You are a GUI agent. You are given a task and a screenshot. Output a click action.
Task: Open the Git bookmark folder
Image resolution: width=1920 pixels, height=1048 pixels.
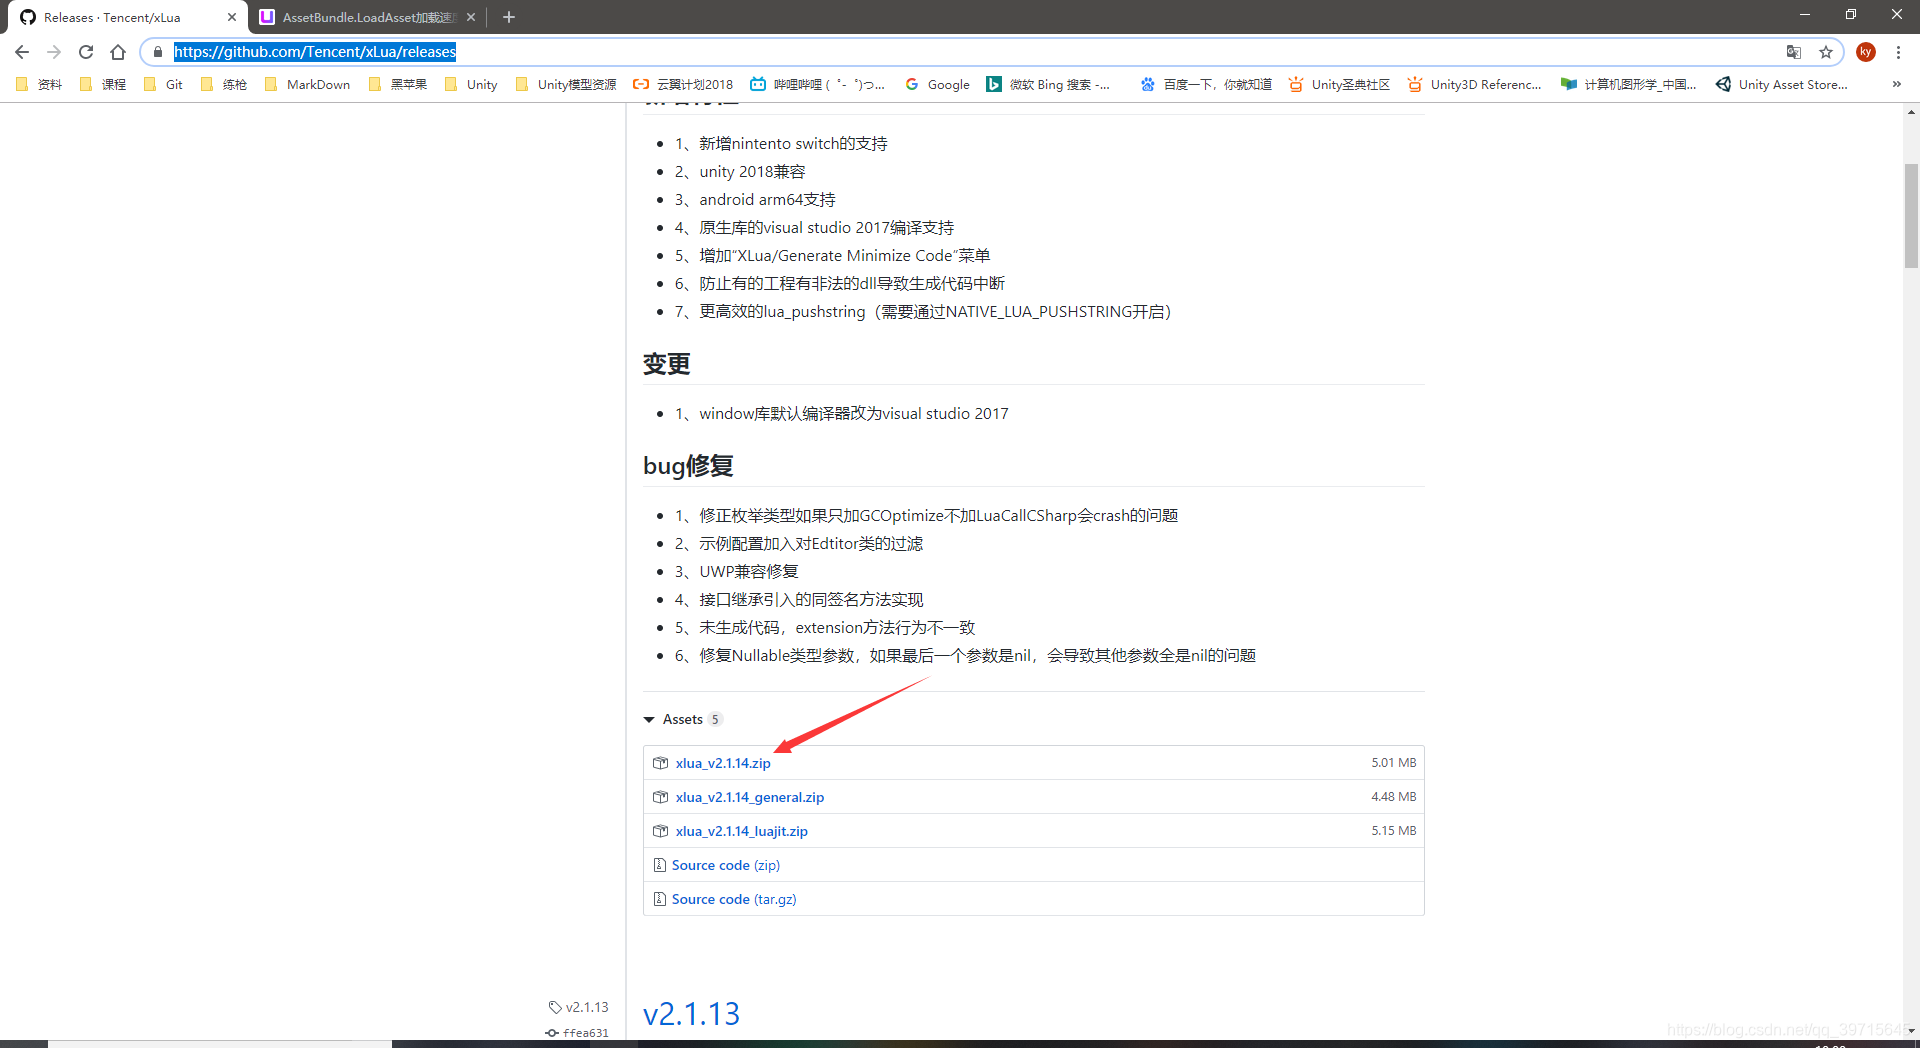164,84
